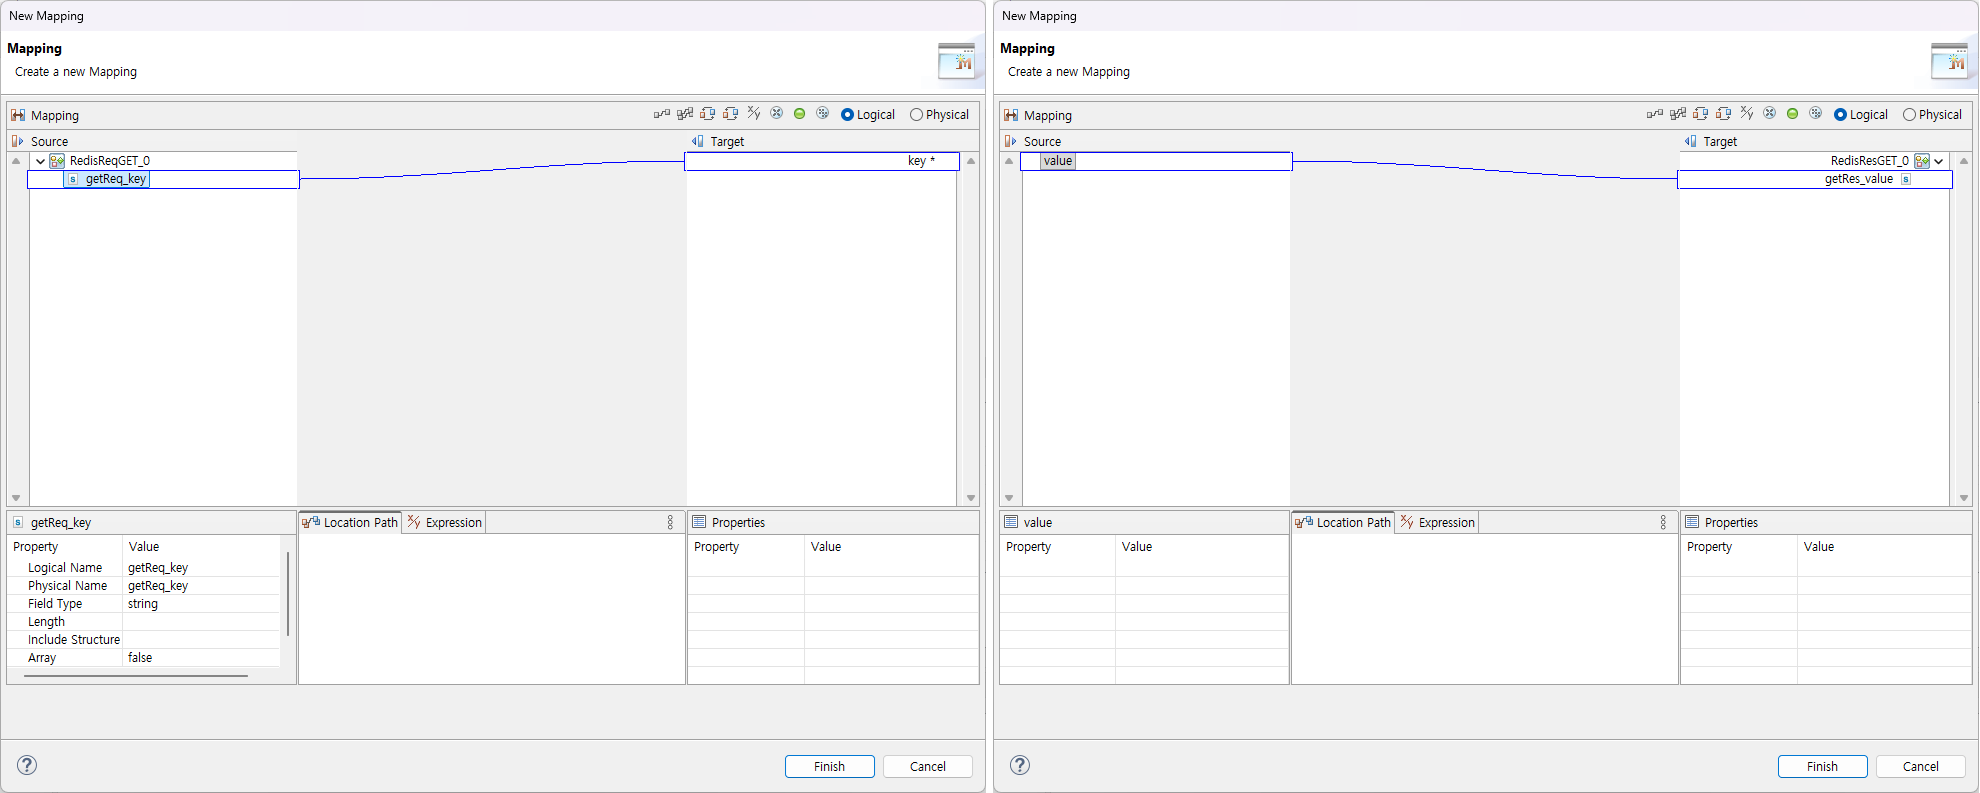
Task: Click Finish in the right New Mapping window
Action: tap(1823, 767)
